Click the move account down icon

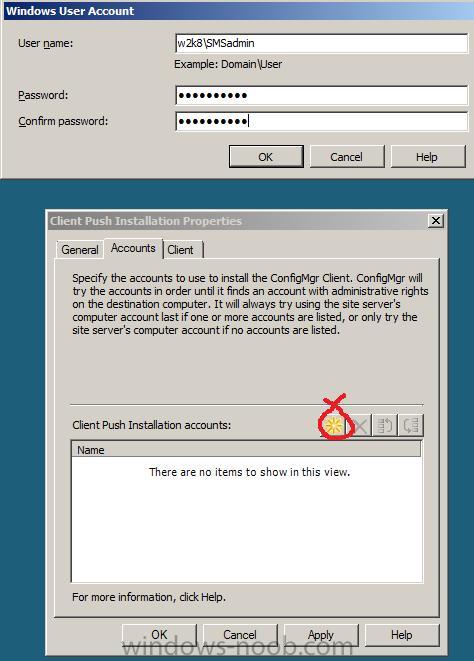[x=411, y=426]
